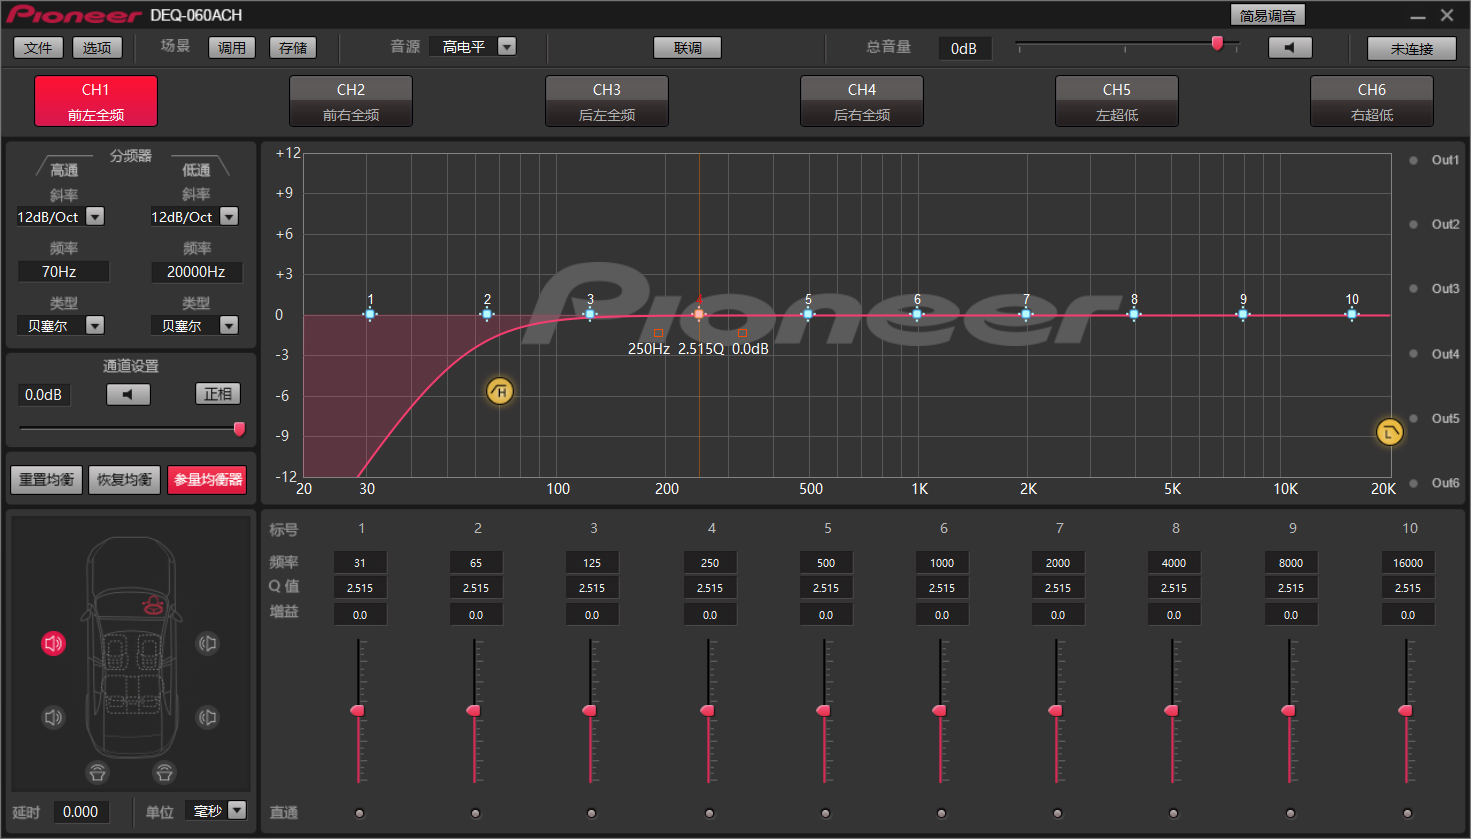Click 恢复均衡 restore EQ button

[x=125, y=480]
